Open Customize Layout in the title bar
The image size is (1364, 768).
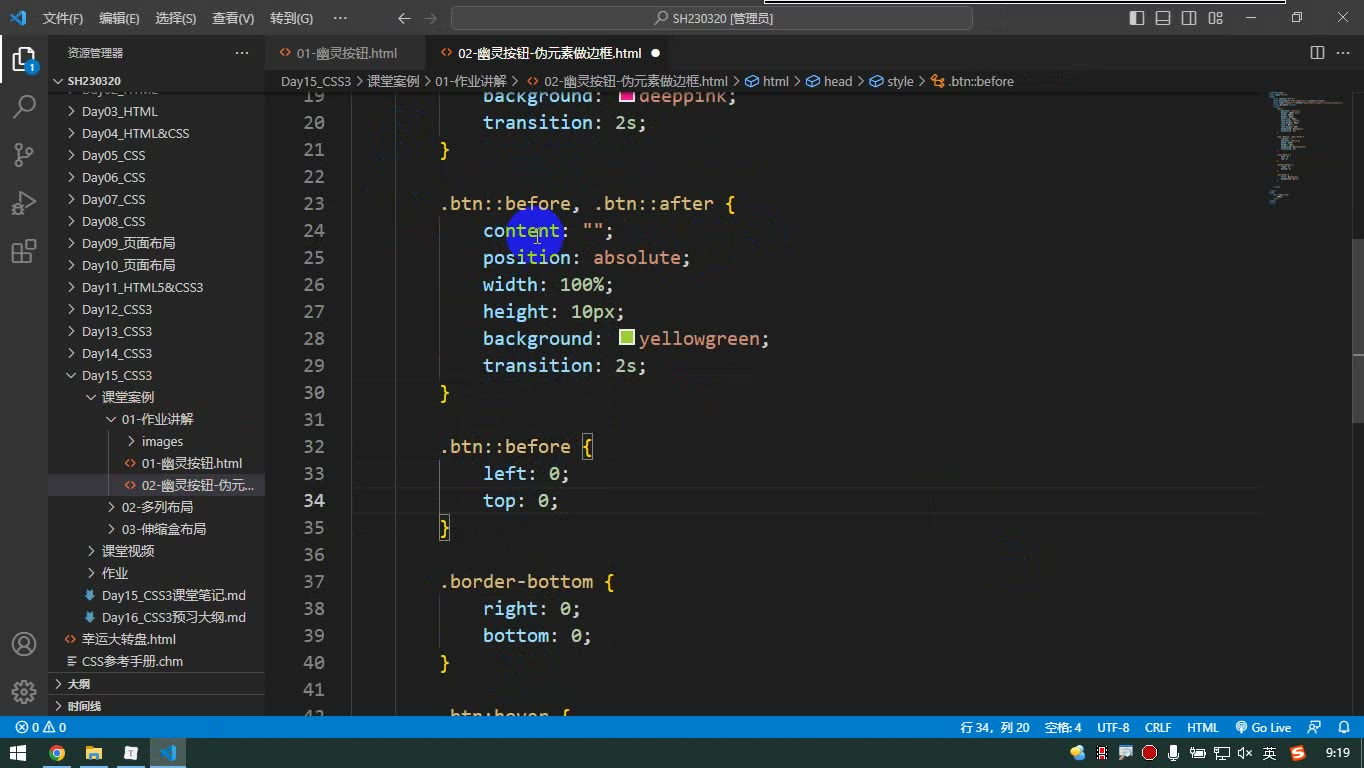tap(1215, 18)
